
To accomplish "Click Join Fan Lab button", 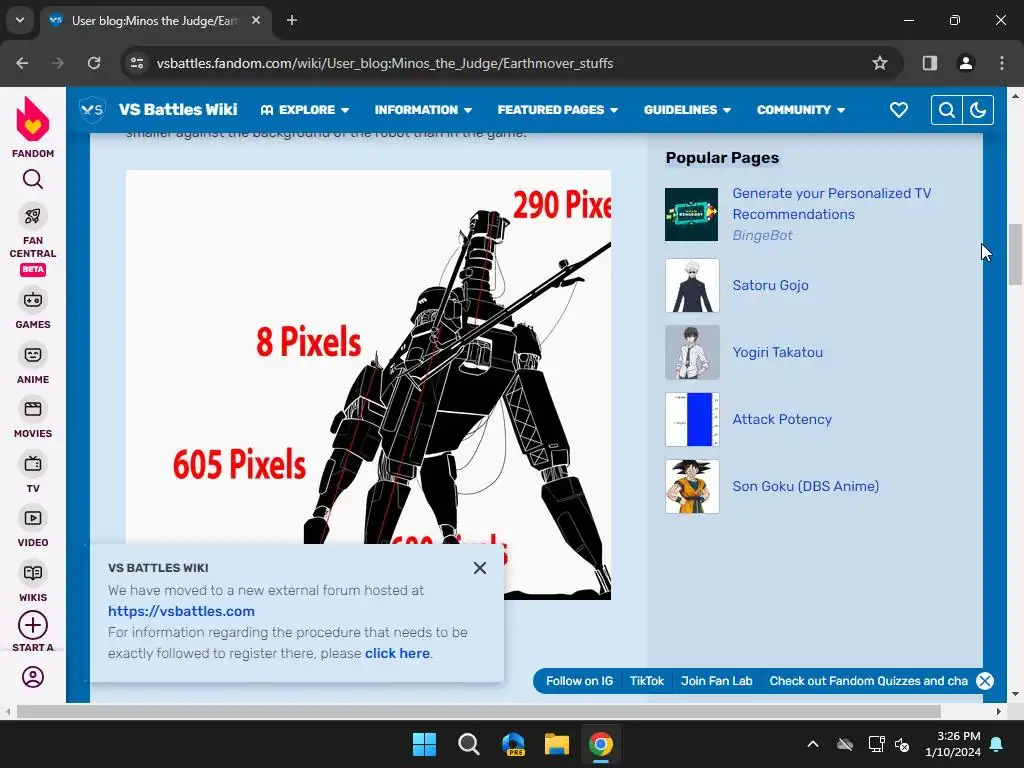I will click(716, 681).
